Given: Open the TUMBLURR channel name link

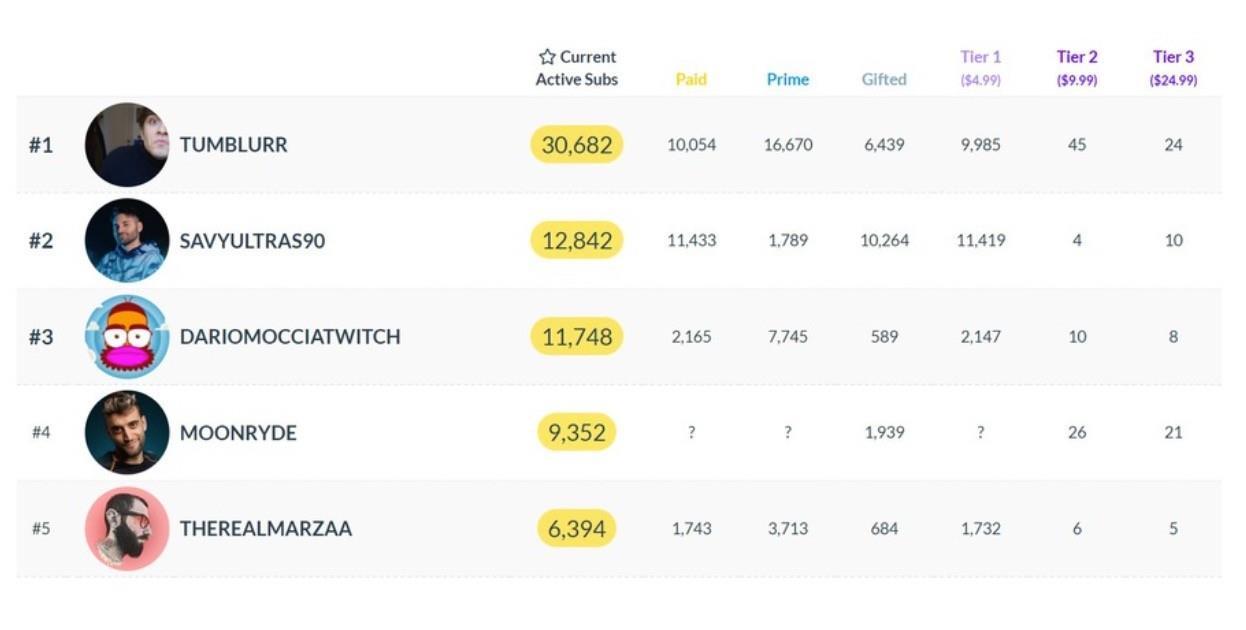Looking at the screenshot, I should (x=234, y=145).
